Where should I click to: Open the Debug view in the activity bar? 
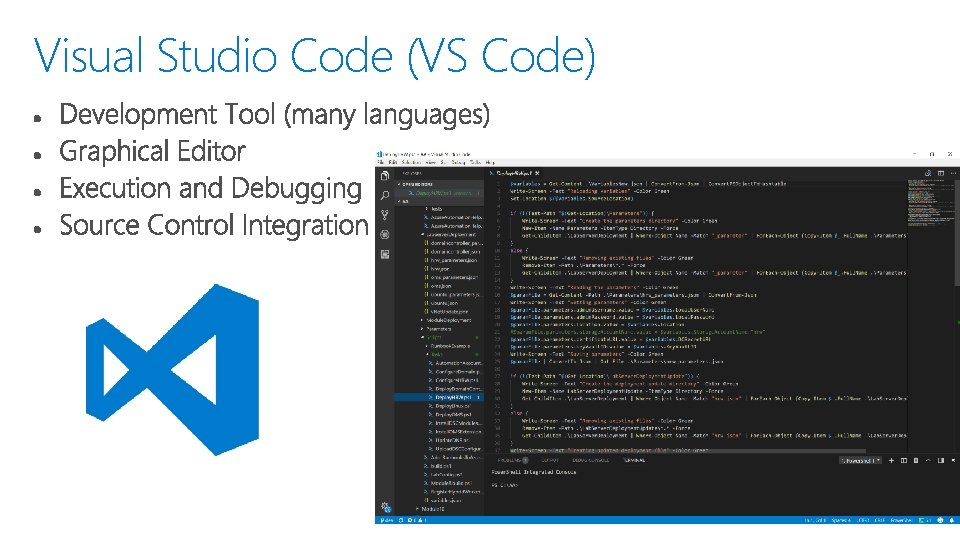click(x=384, y=234)
